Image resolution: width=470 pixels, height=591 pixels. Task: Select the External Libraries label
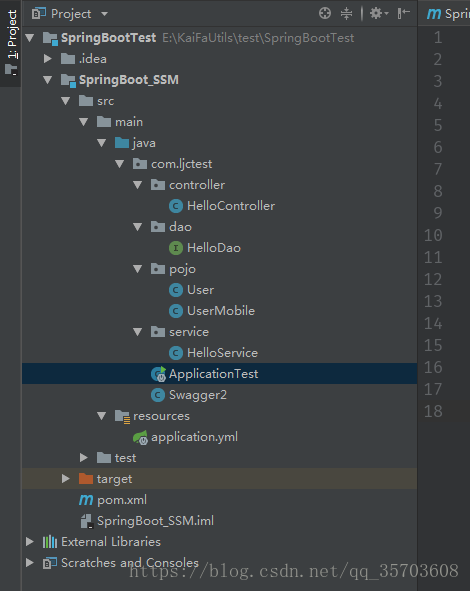coord(111,542)
